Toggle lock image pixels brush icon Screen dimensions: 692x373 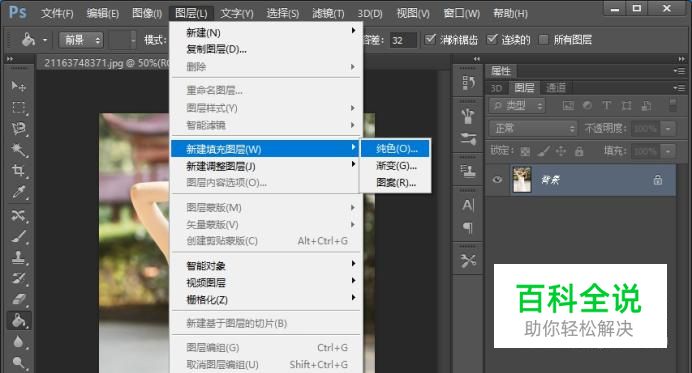click(x=543, y=152)
